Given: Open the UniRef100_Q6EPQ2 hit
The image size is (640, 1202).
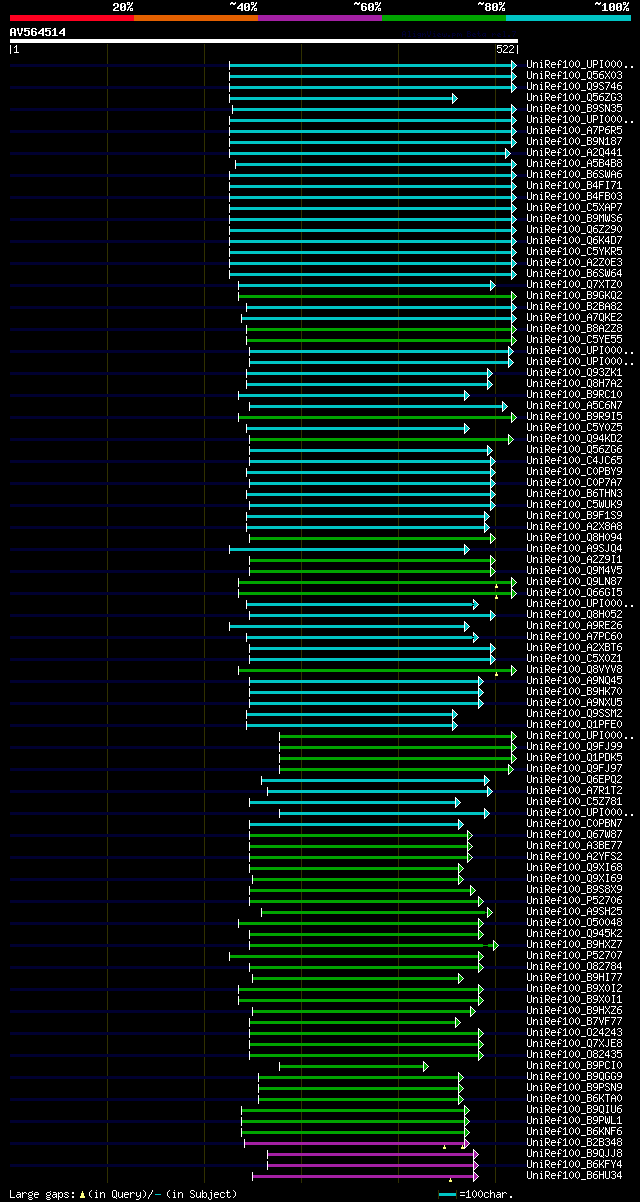Looking at the screenshot, I should pos(574,779).
